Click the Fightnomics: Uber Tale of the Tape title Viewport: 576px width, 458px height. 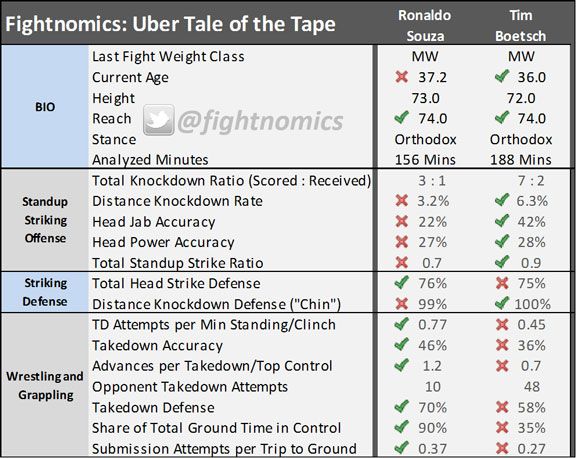pos(170,24)
